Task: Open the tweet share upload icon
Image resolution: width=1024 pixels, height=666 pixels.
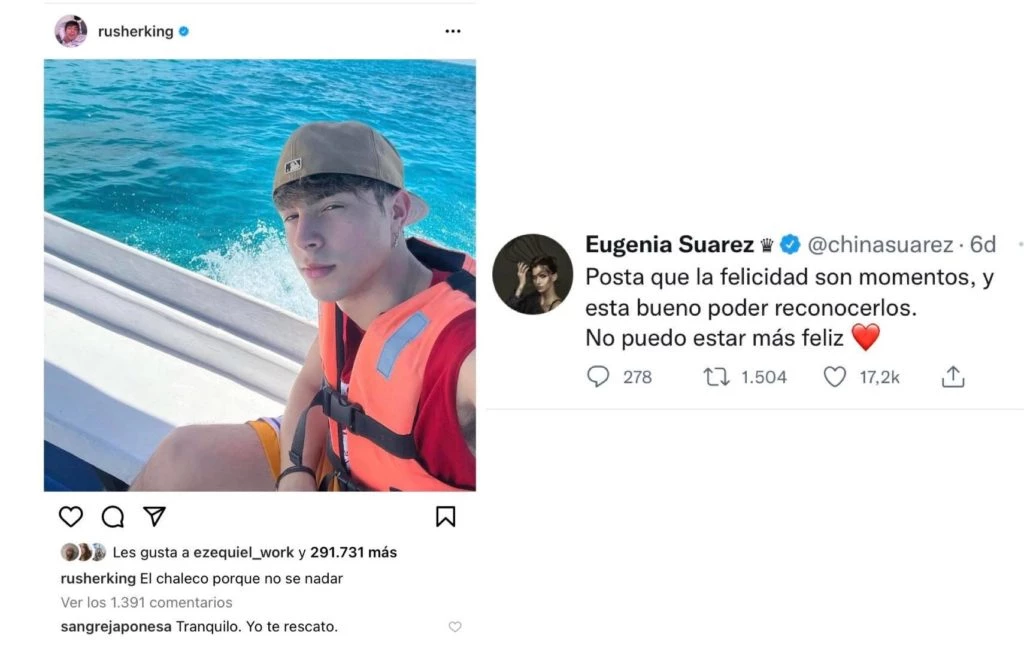Action: (x=953, y=376)
